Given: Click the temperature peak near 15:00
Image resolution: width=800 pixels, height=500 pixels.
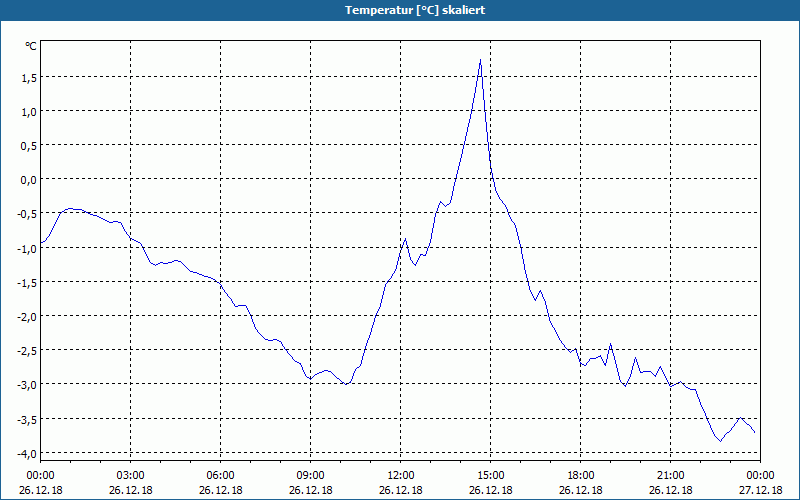Looking at the screenshot, I should pos(480,60).
